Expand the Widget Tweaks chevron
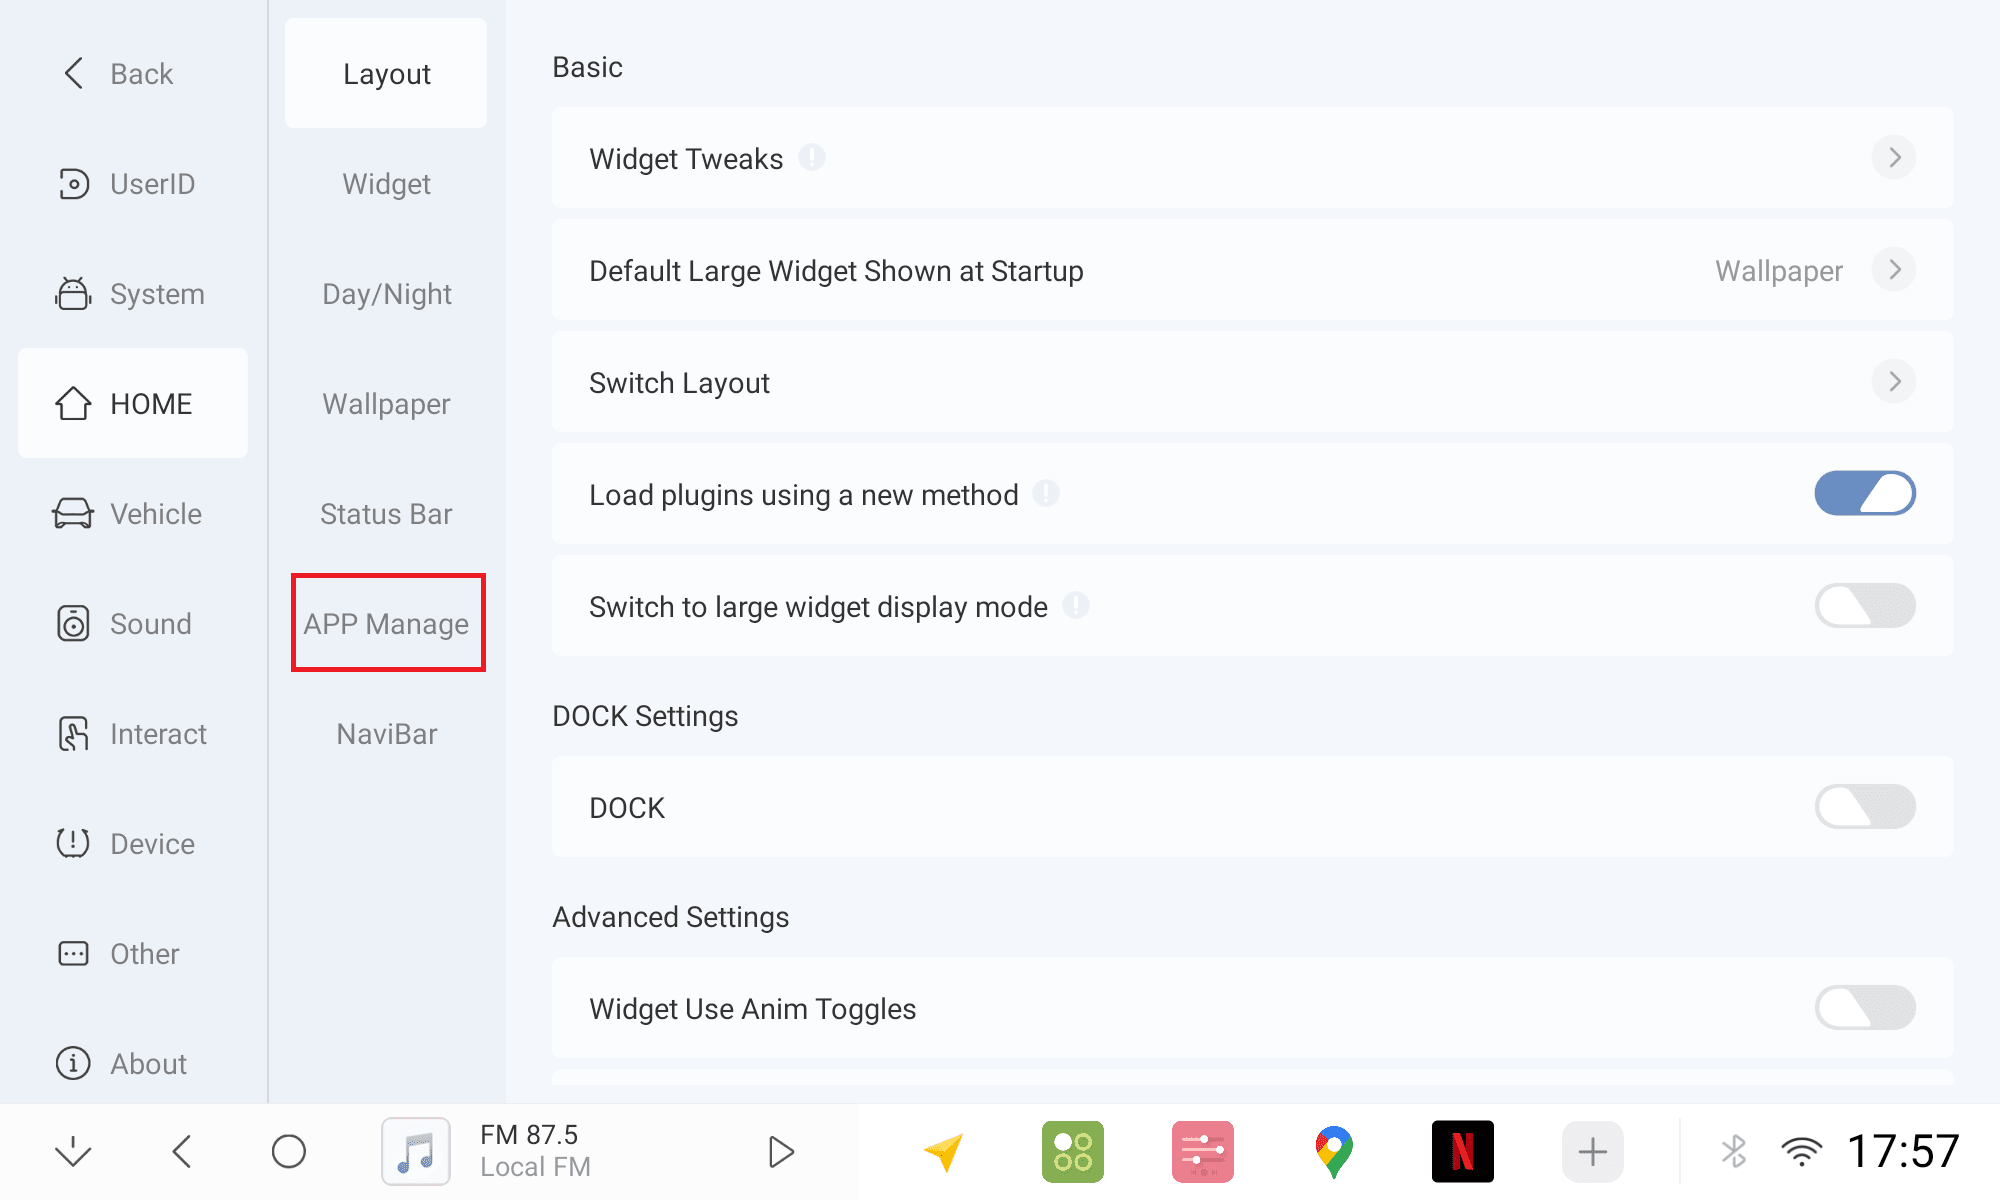This screenshot has width=2000, height=1200. [1893, 158]
